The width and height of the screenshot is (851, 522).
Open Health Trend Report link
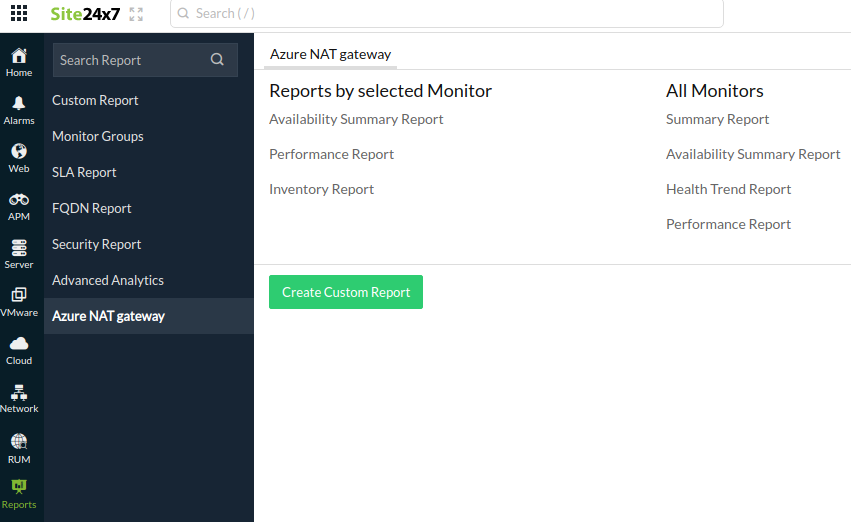coord(728,189)
